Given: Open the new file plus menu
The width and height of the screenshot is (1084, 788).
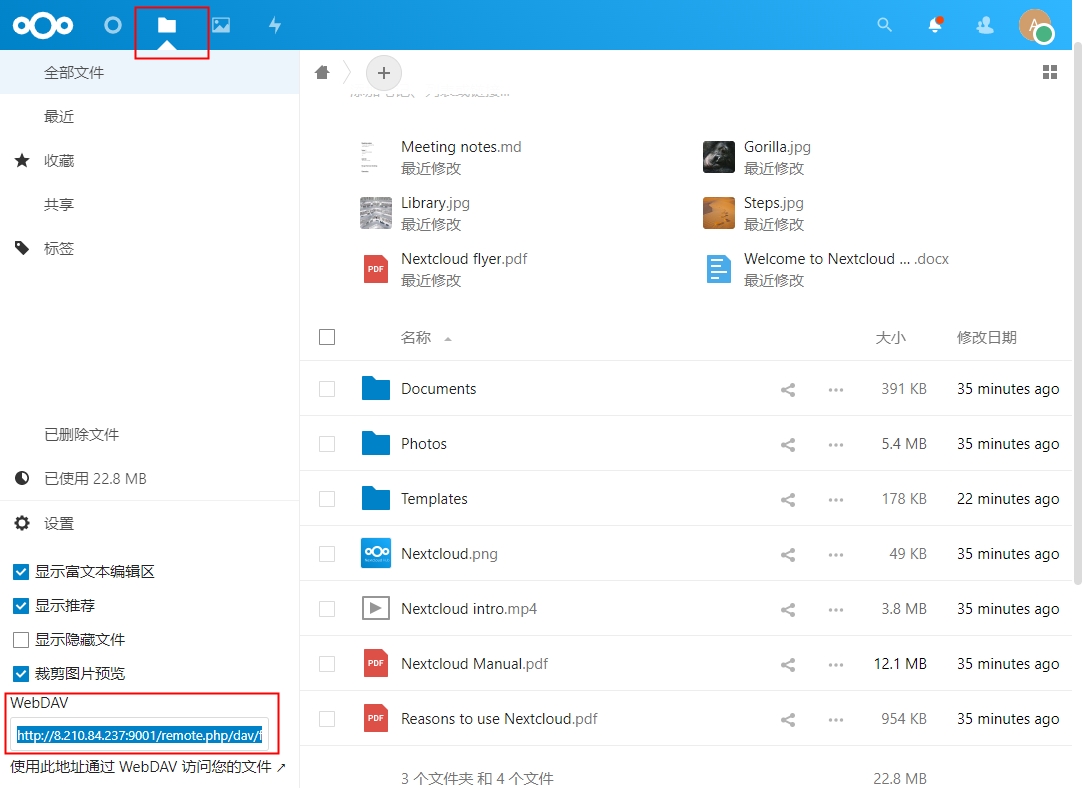Looking at the screenshot, I should pyautogui.click(x=384, y=73).
